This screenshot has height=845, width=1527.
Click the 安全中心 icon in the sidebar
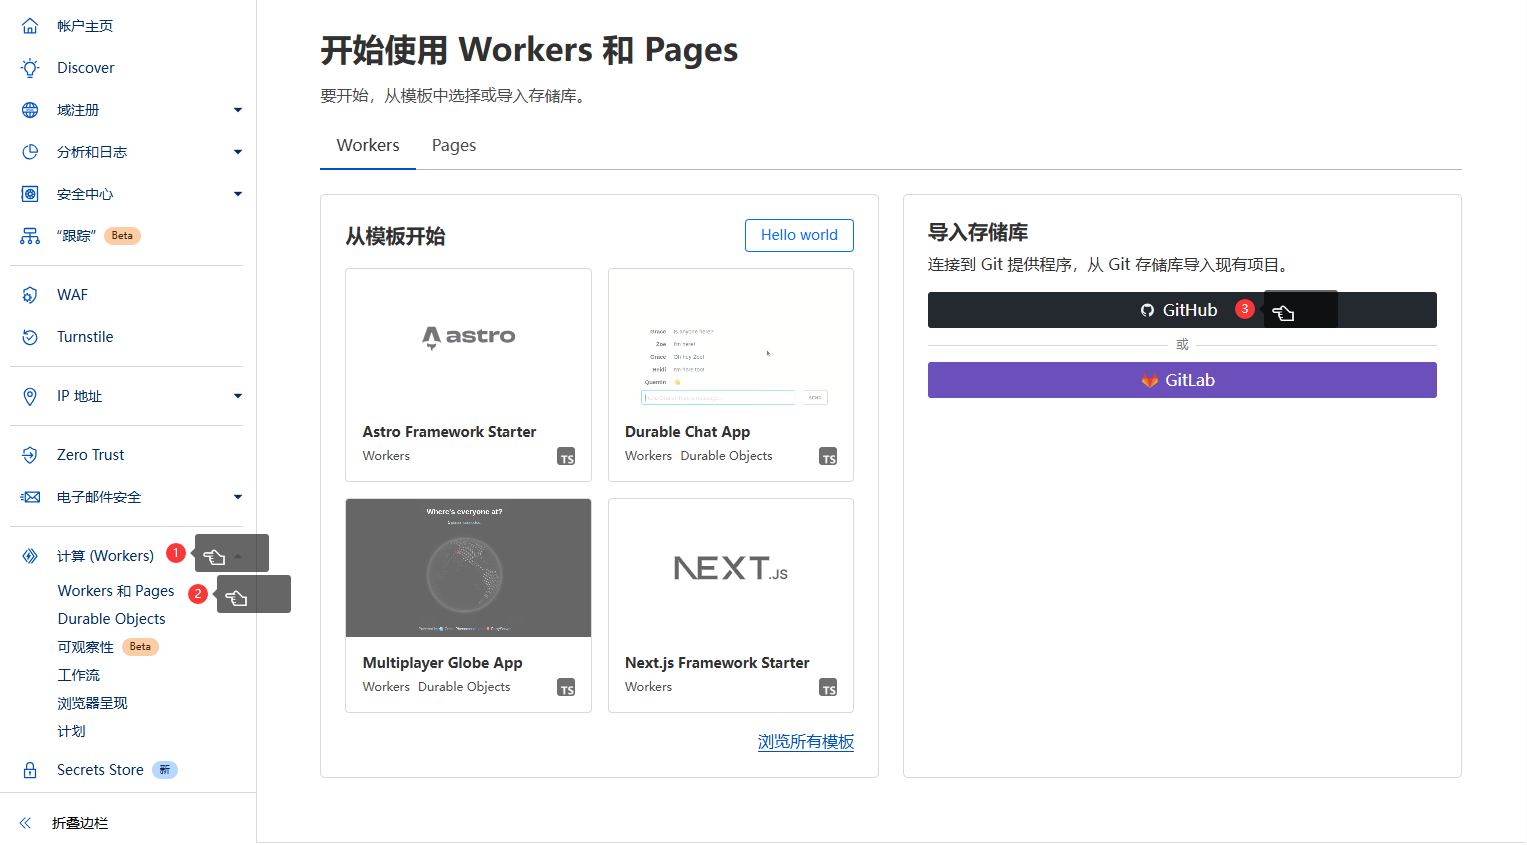coord(29,193)
